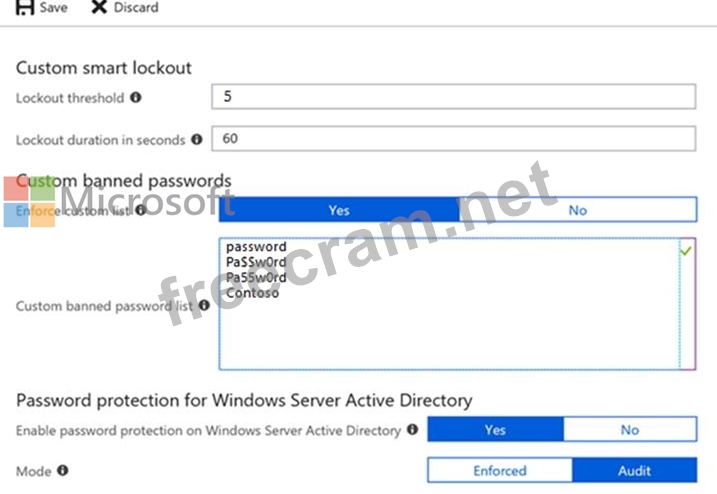Enable Windows Server AD password protection with Yes
Screen dimensions: 717x494
click(x=495, y=430)
